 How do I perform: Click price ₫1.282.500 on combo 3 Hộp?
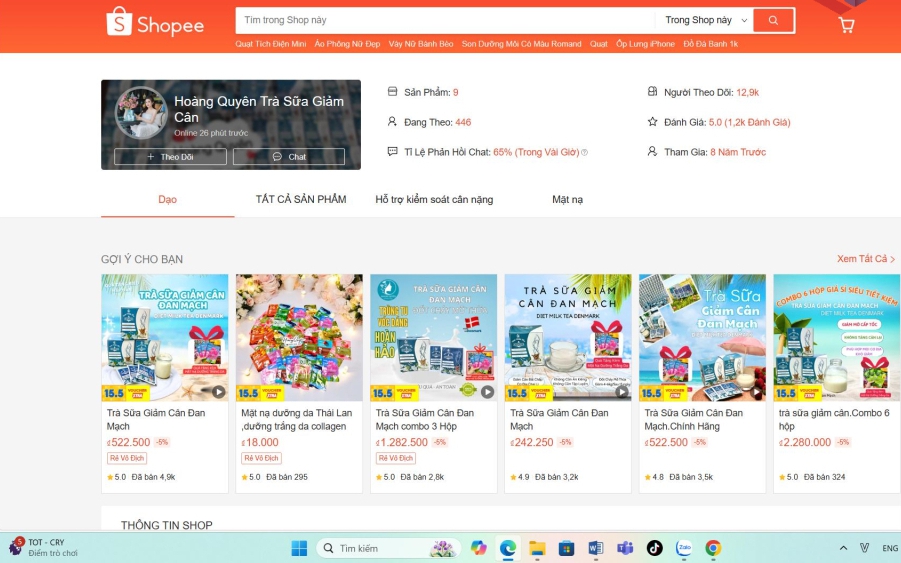pyautogui.click(x=402, y=442)
